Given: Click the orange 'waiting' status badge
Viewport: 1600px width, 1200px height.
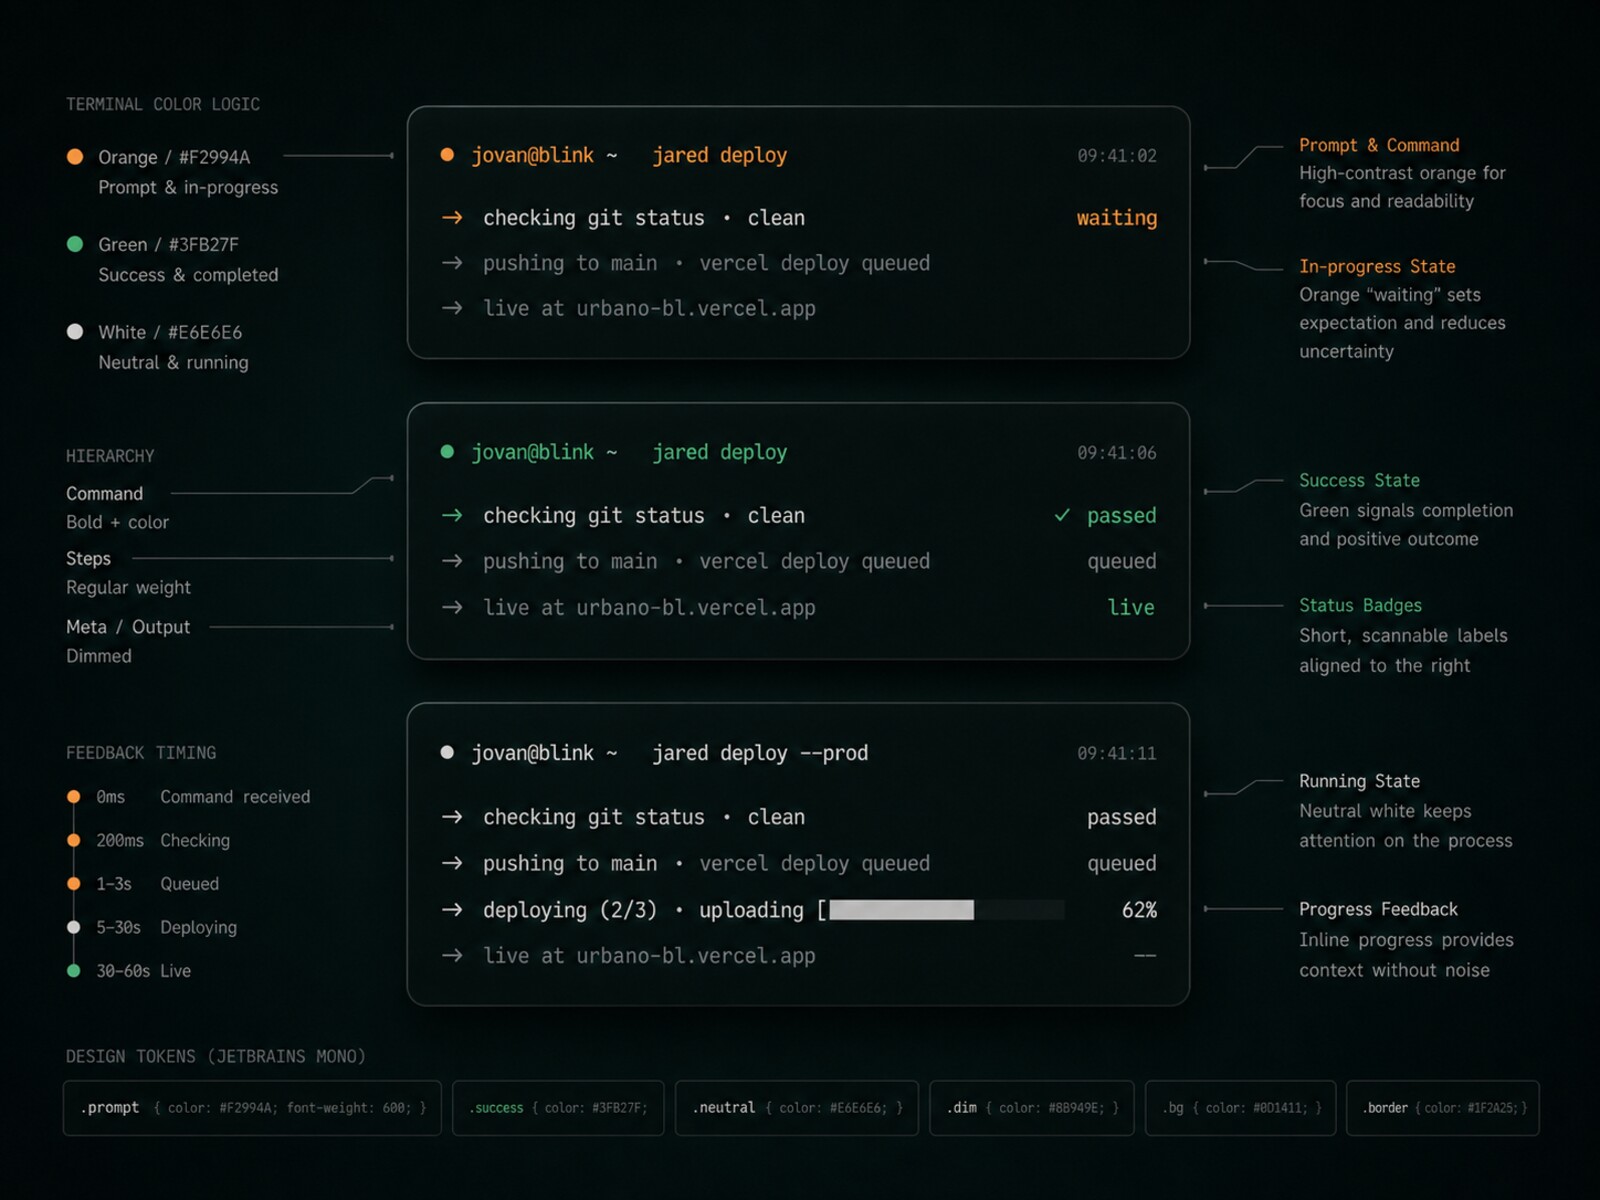Looking at the screenshot, I should pyautogui.click(x=1117, y=218).
